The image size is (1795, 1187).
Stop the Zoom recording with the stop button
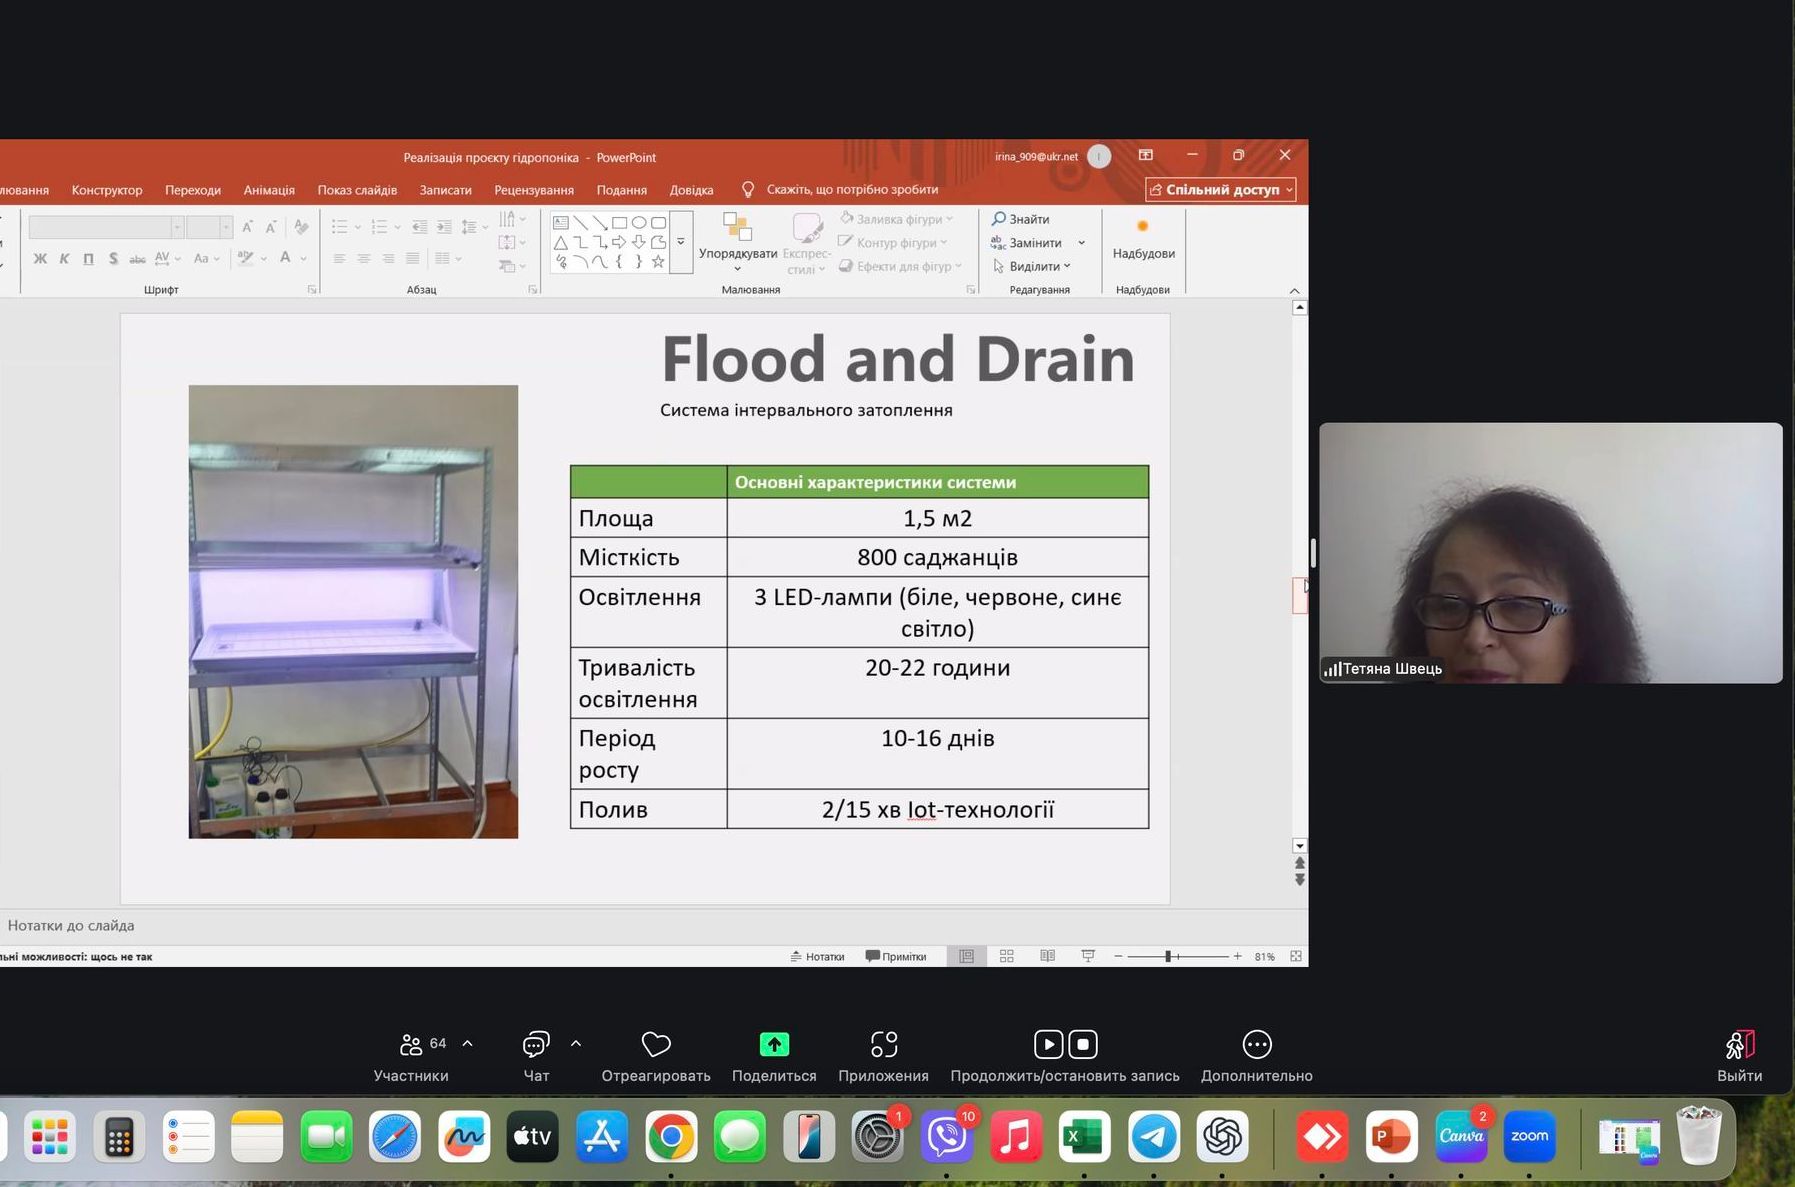1083,1044
